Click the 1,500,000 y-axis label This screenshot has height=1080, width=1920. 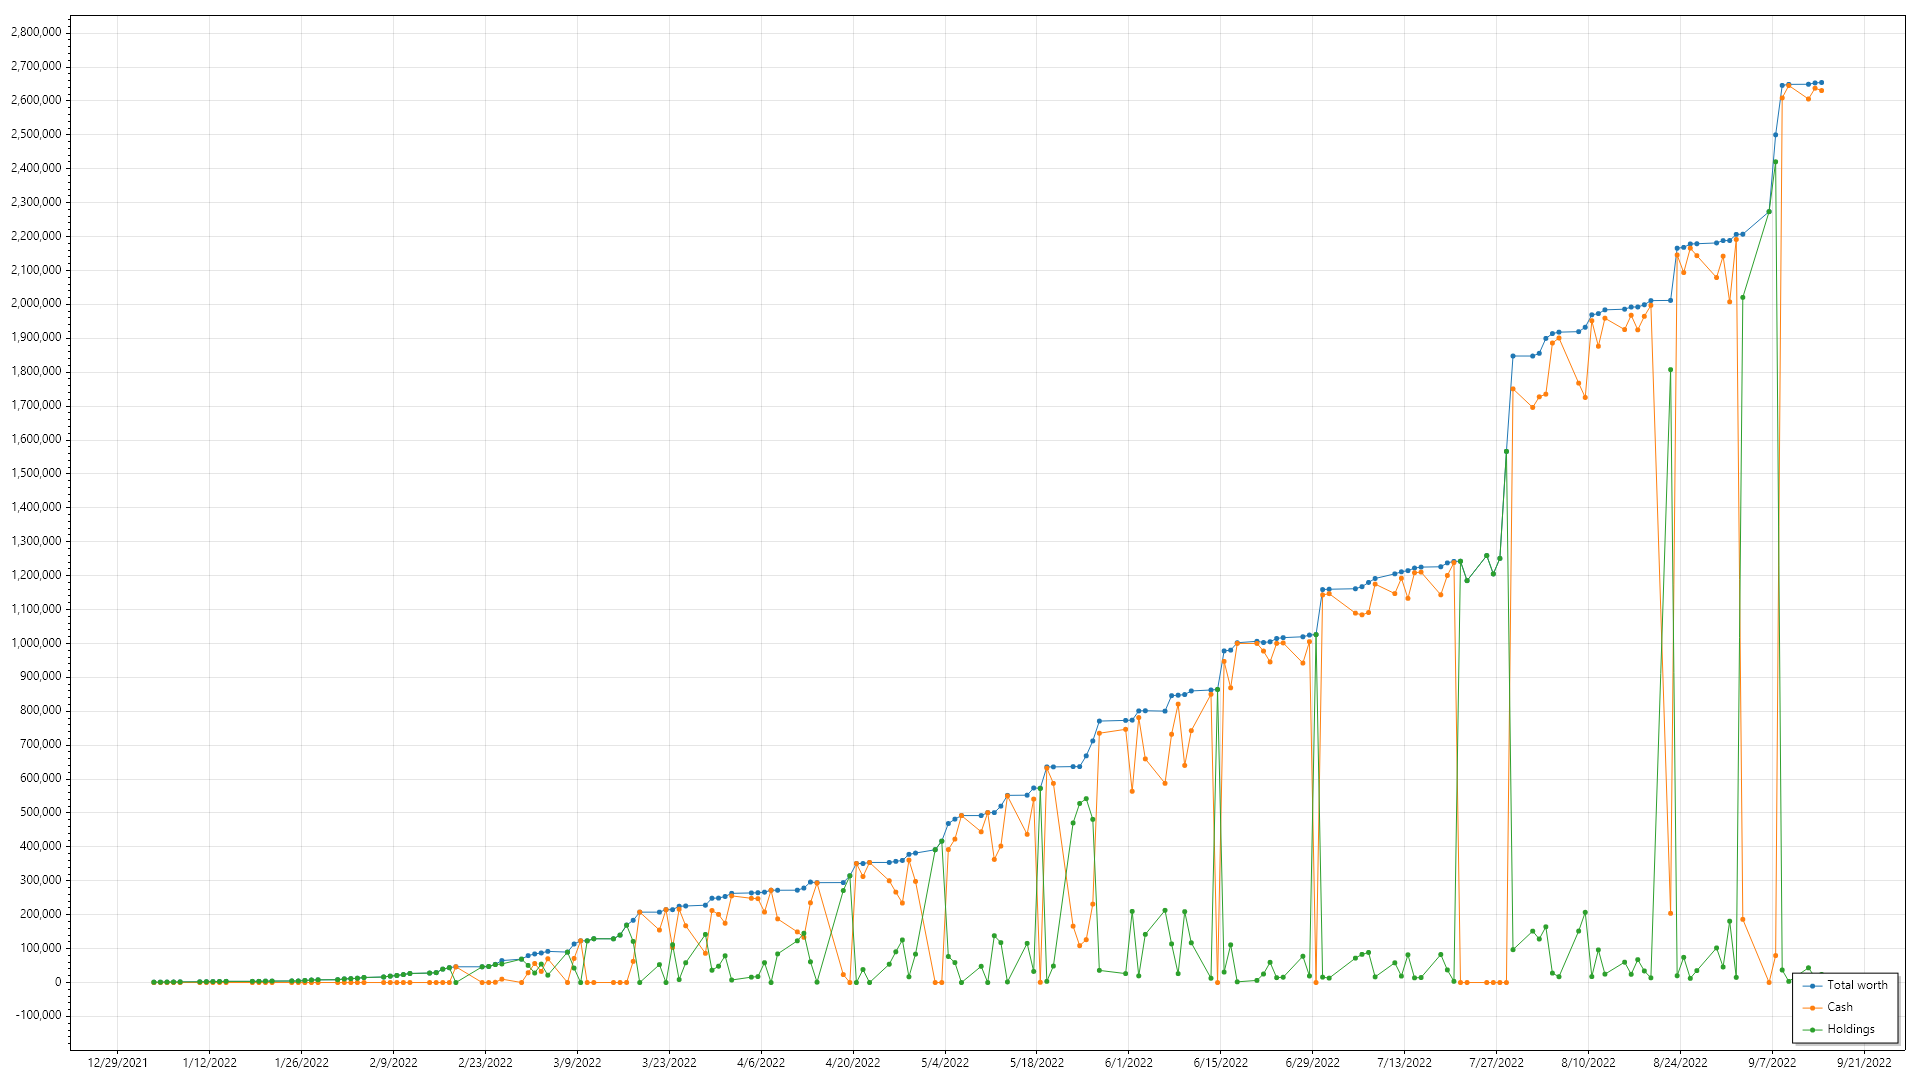[x=36, y=473]
